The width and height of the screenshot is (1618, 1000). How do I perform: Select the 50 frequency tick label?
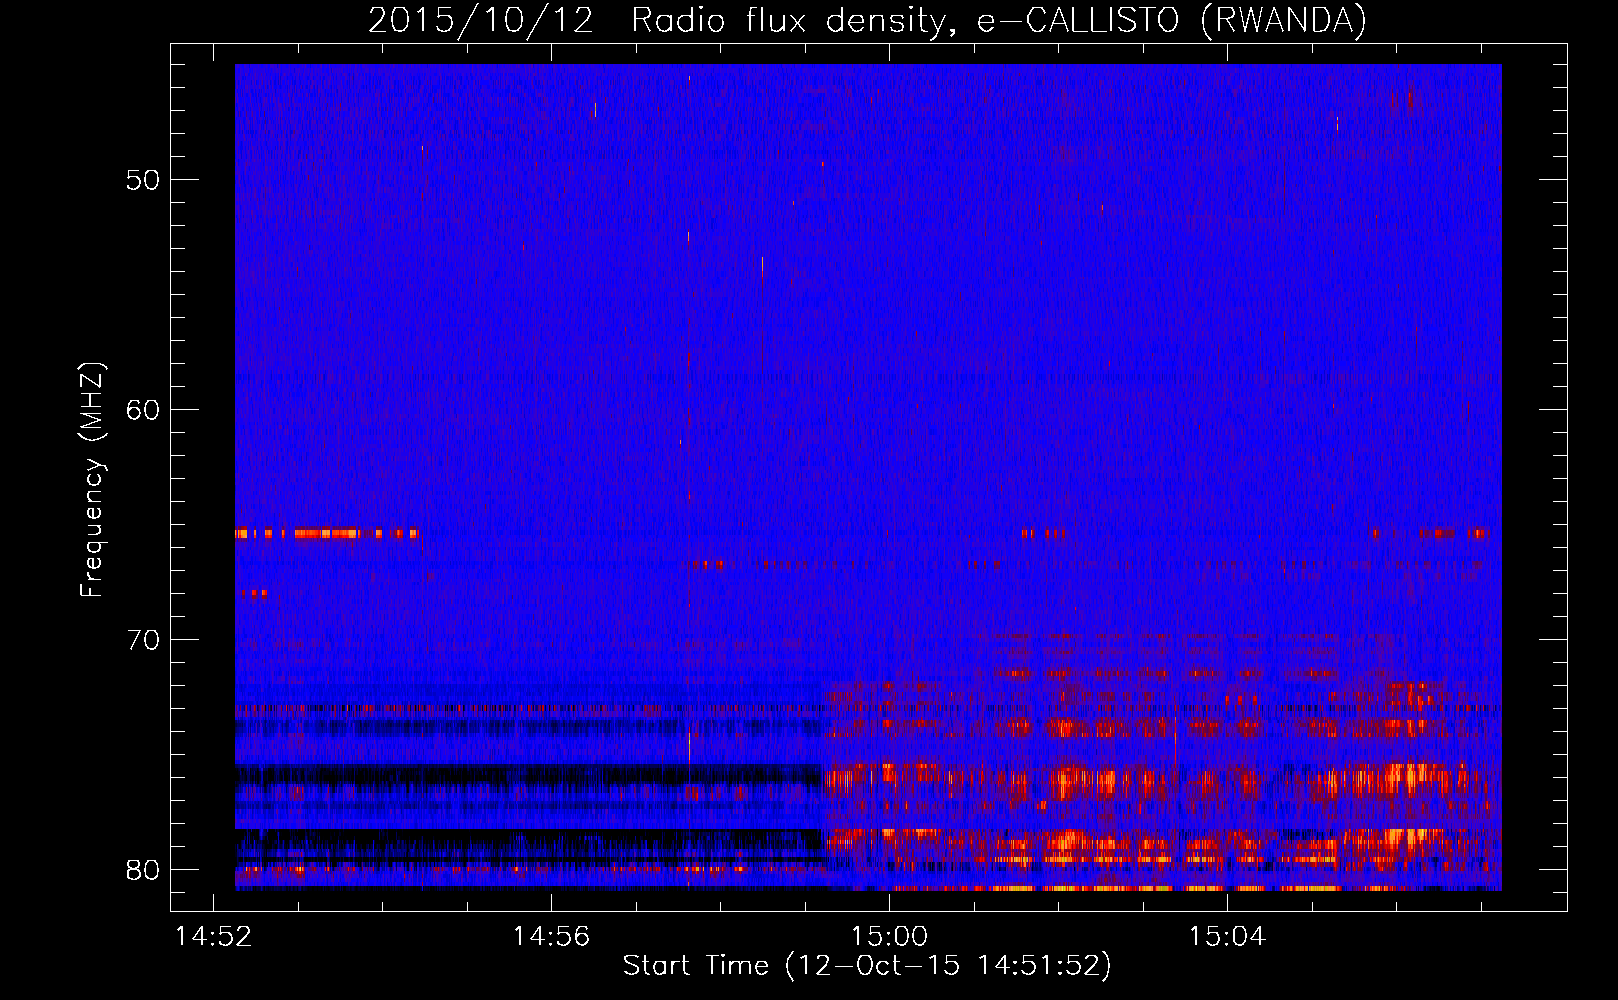144,180
